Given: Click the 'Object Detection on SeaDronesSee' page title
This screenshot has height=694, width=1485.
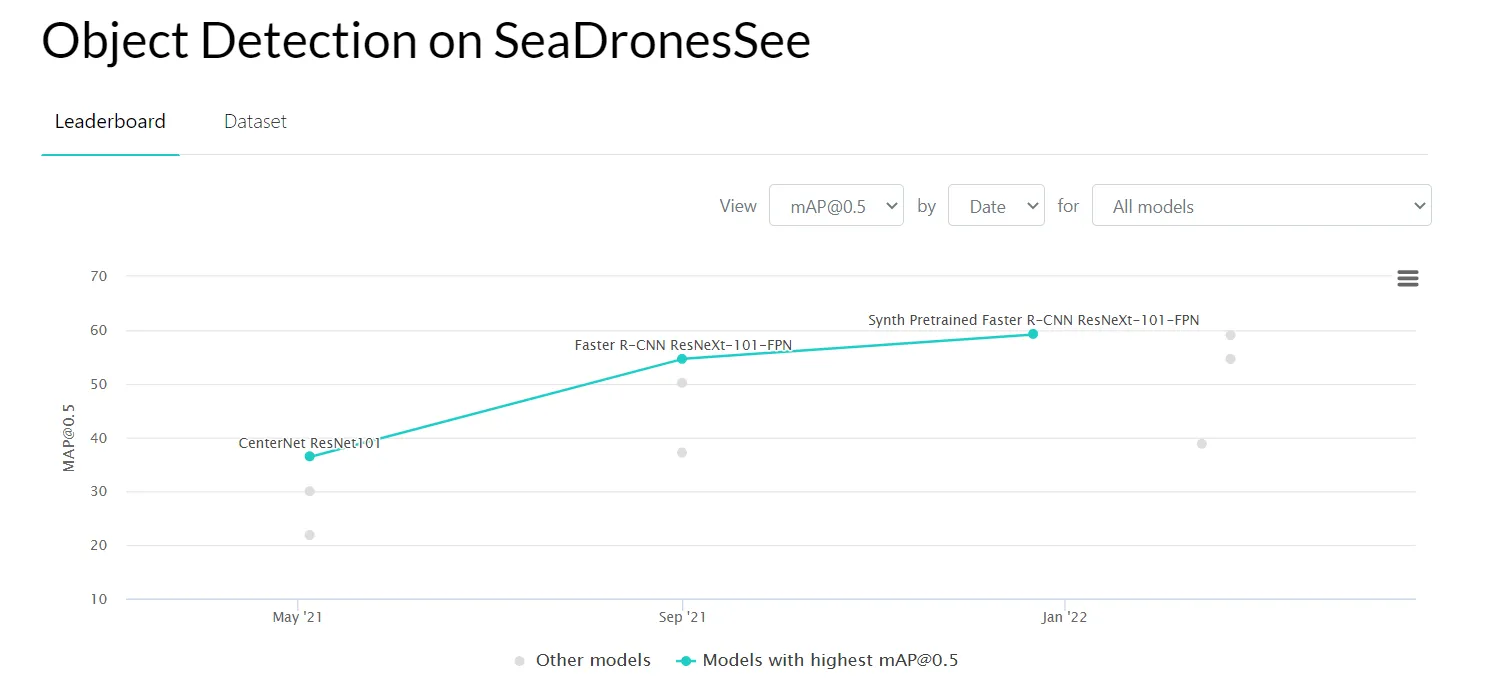Looking at the screenshot, I should 426,42.
